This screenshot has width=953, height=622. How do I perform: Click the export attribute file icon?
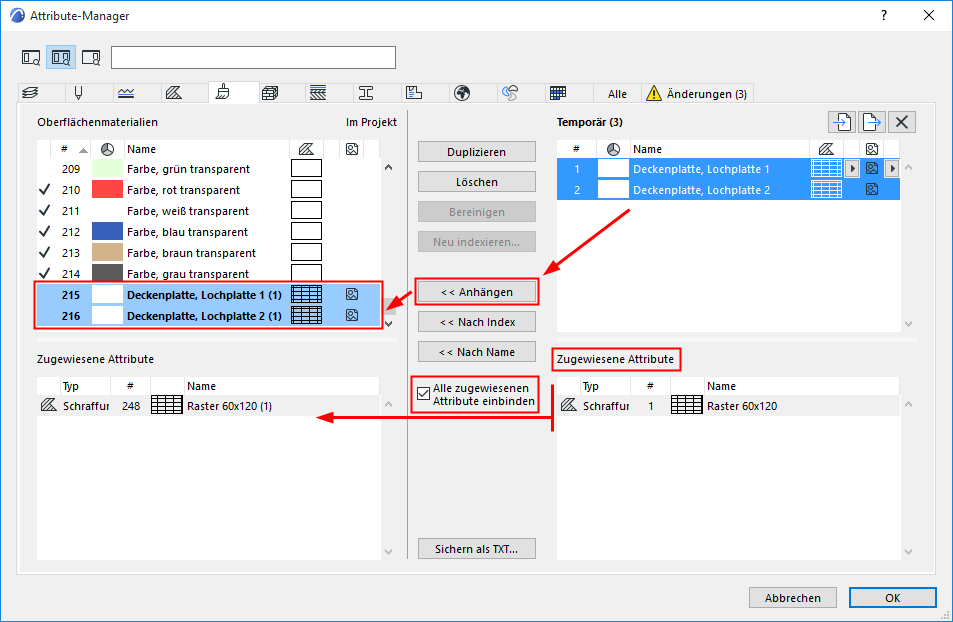point(872,122)
